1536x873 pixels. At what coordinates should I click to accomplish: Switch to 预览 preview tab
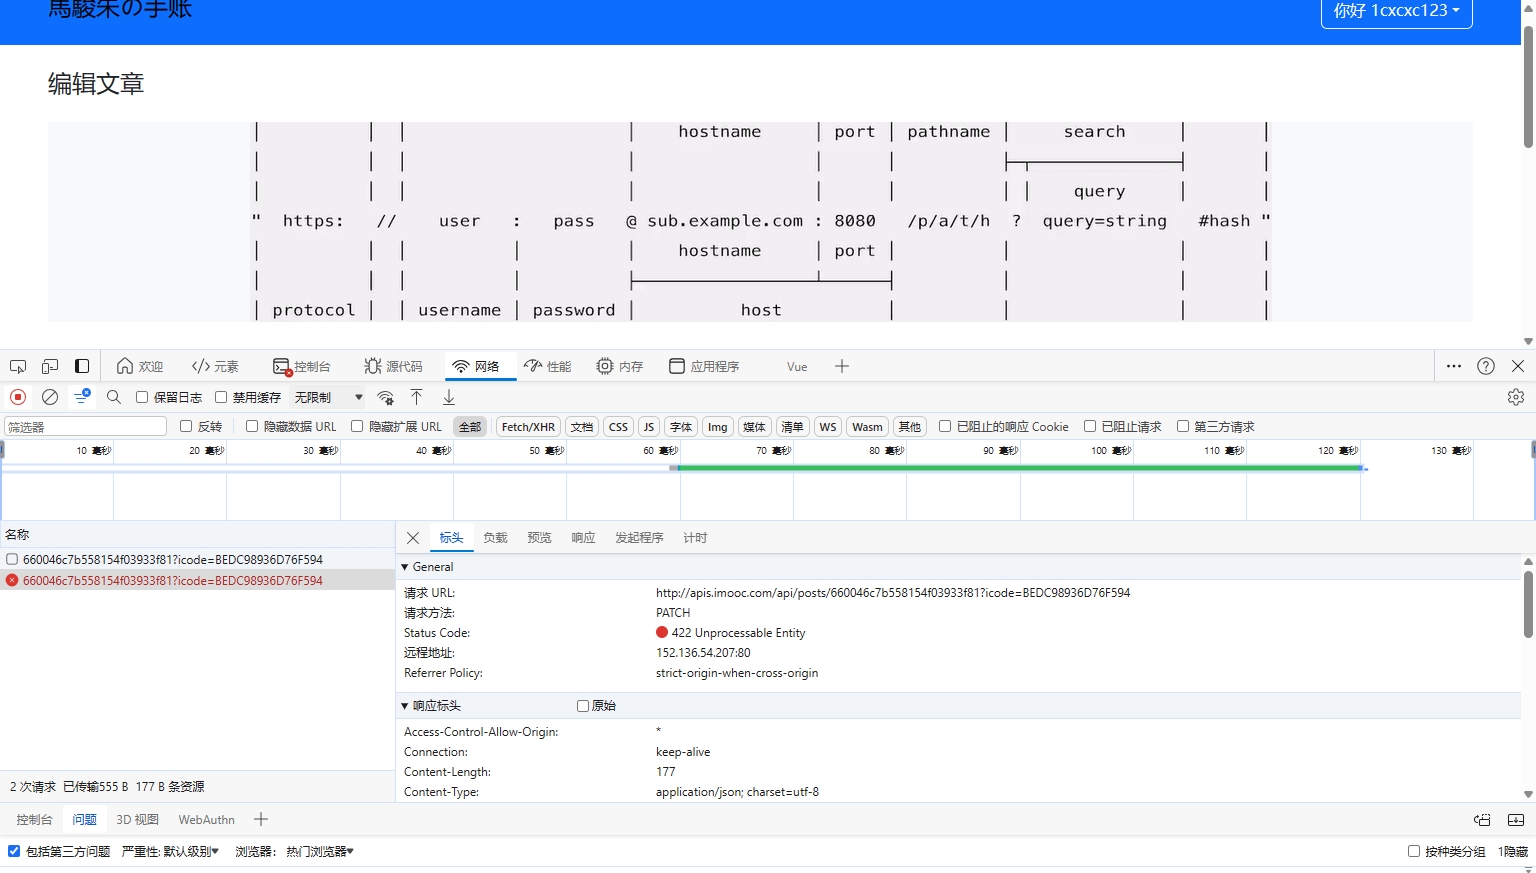pyautogui.click(x=539, y=538)
